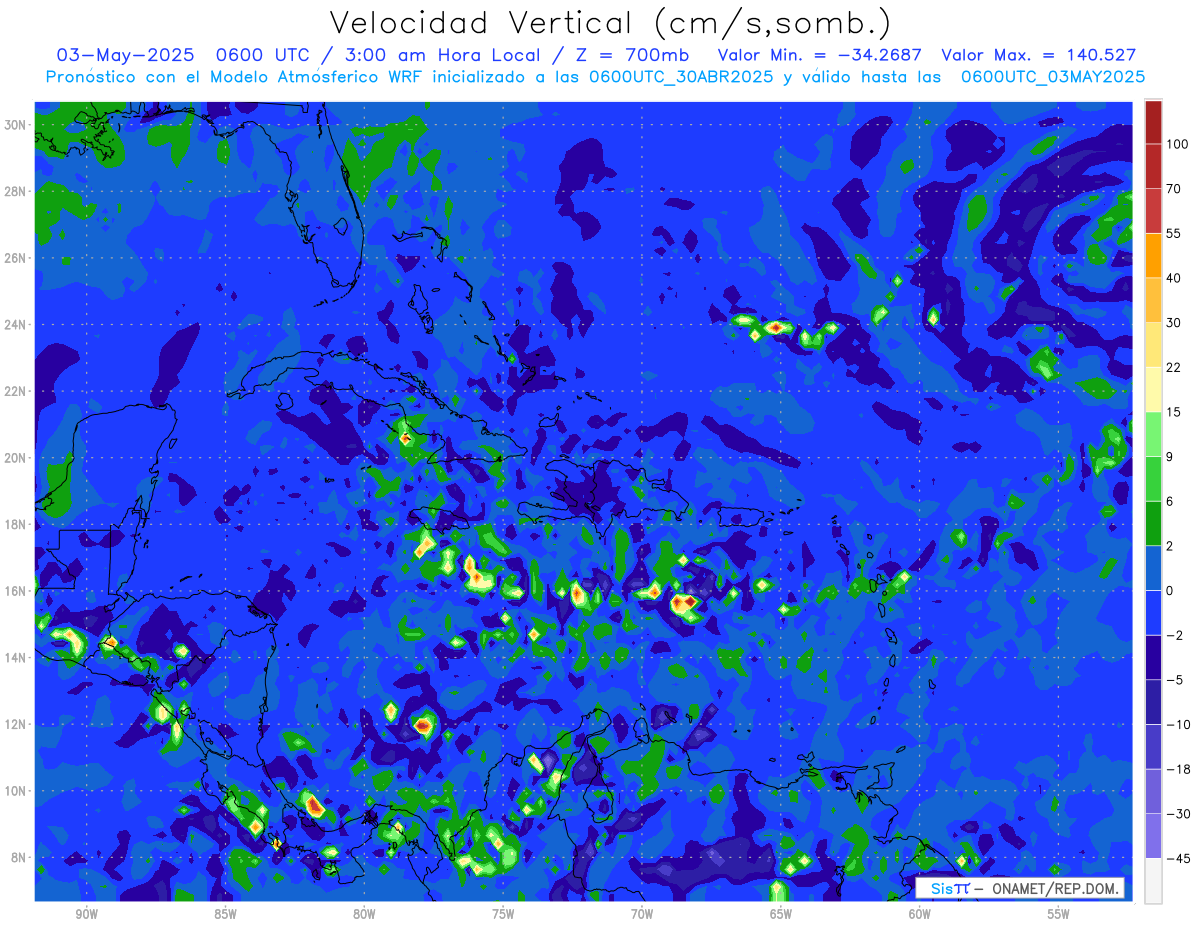Image resolution: width=1200 pixels, height=927 pixels.
Task: Click the colorbar value label '55'
Action: [1174, 233]
